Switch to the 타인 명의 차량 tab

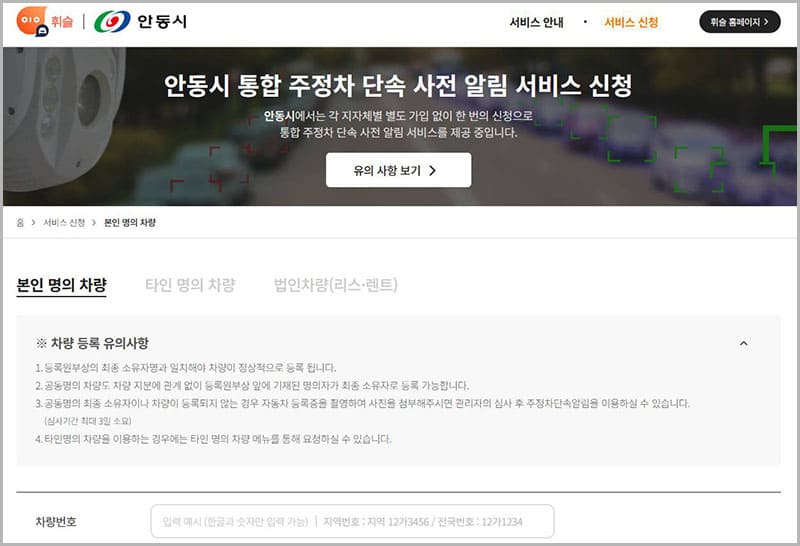point(190,285)
